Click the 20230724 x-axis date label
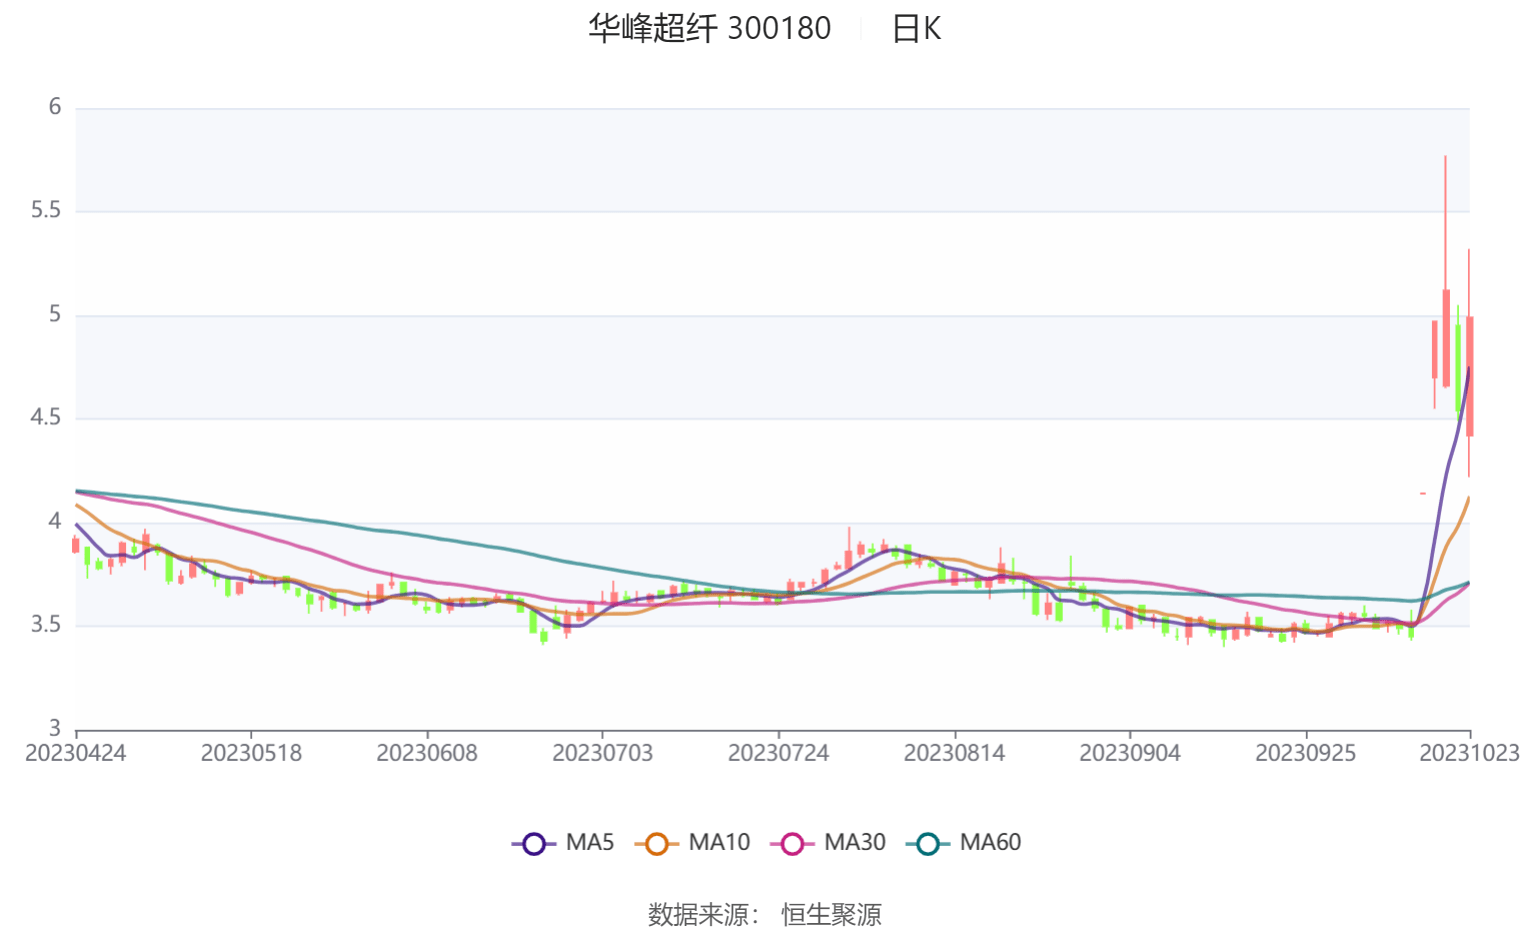The image size is (1531, 930). click(779, 753)
